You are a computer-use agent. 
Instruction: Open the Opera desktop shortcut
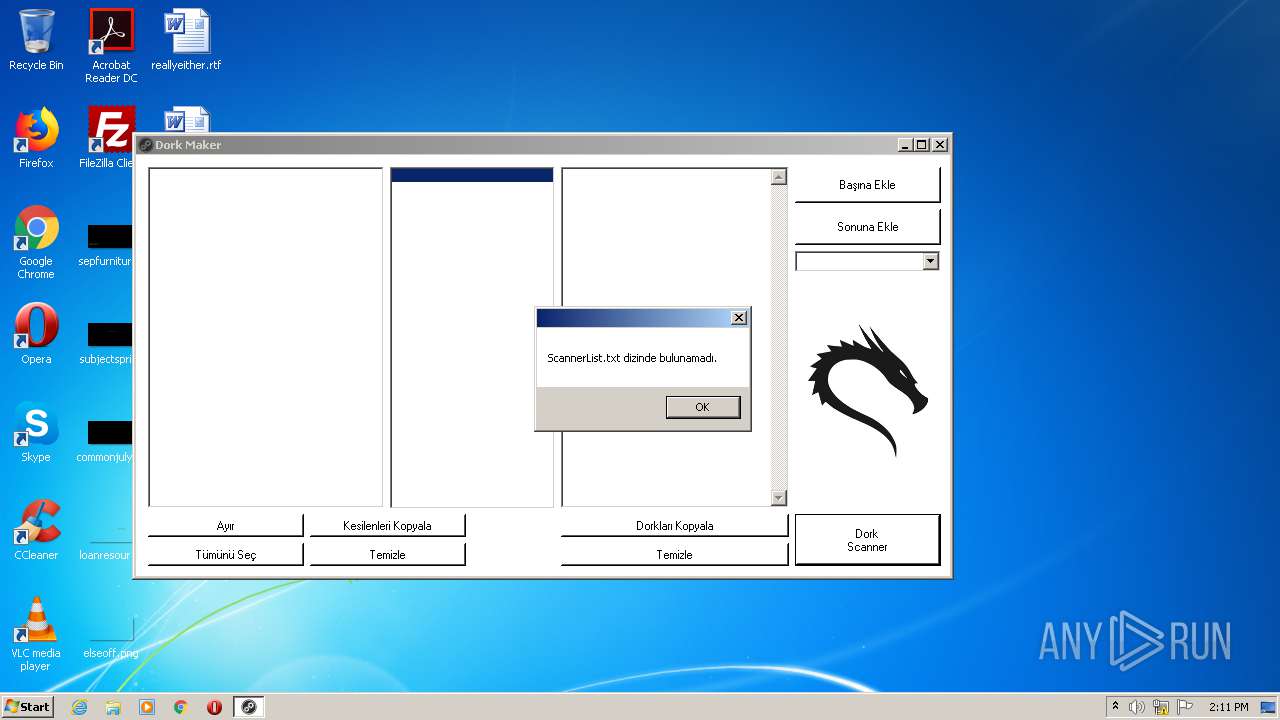coord(36,334)
